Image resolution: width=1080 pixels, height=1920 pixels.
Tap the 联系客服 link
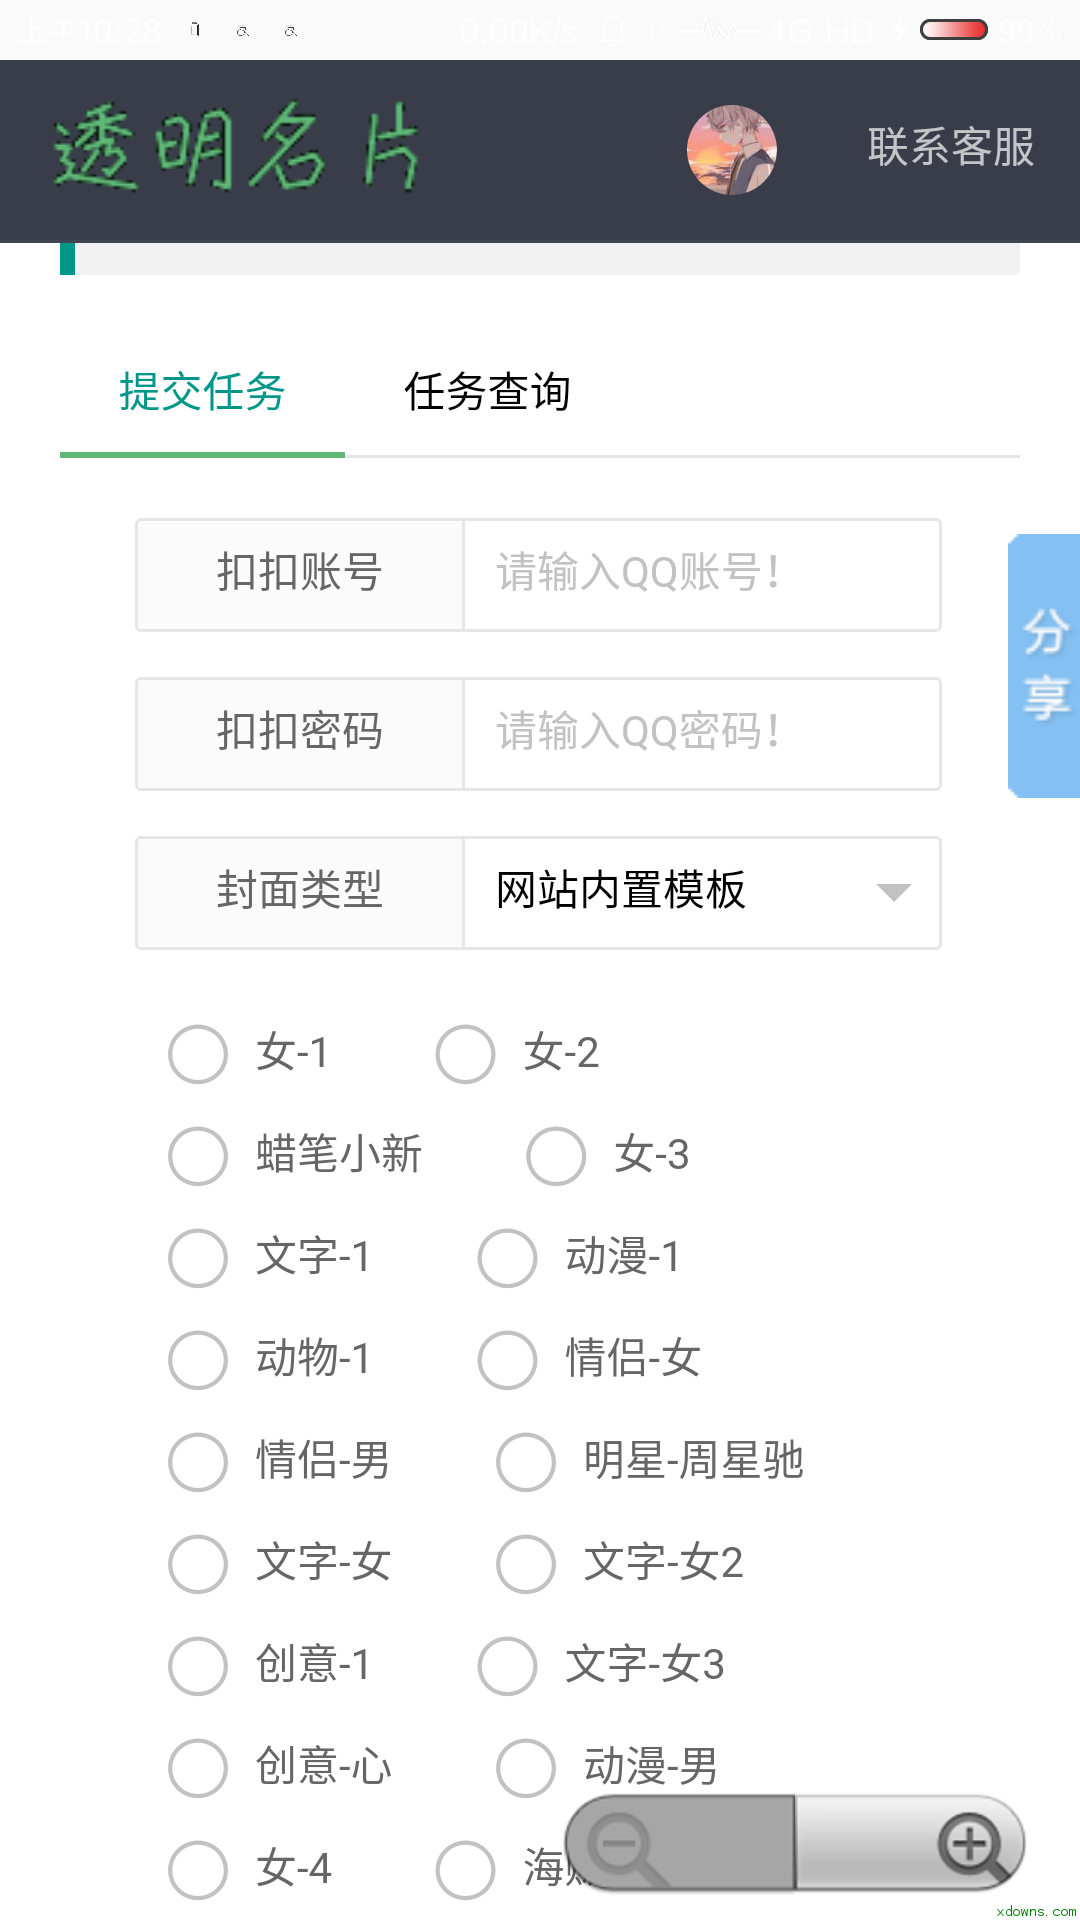pyautogui.click(x=951, y=148)
